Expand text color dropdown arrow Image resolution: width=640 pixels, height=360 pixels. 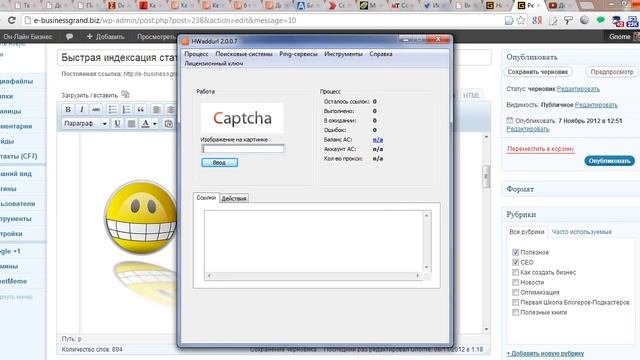(155, 123)
